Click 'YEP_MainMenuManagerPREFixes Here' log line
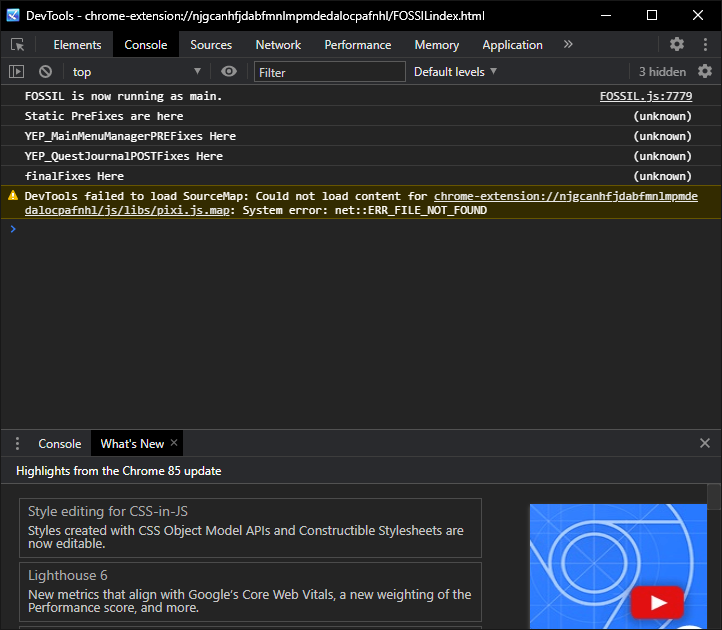Viewport: 722px width, 630px height. point(130,136)
